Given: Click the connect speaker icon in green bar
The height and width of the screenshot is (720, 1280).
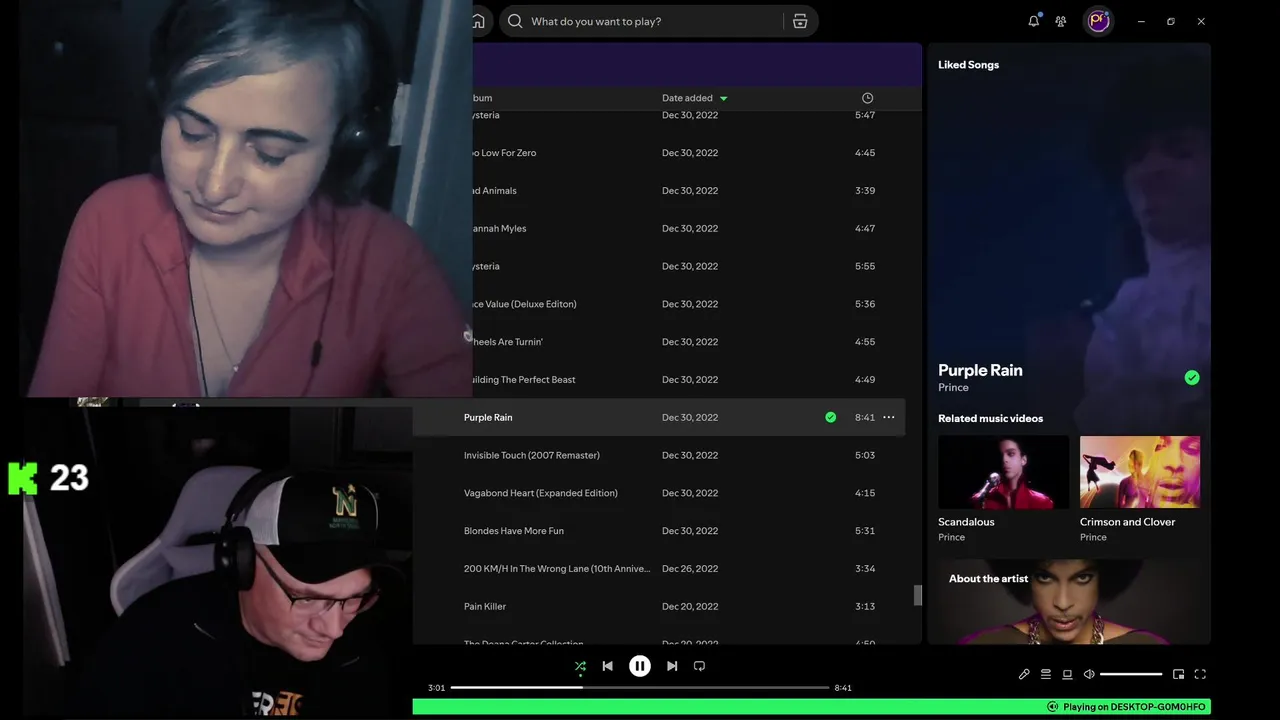Looking at the screenshot, I should 1052,707.
